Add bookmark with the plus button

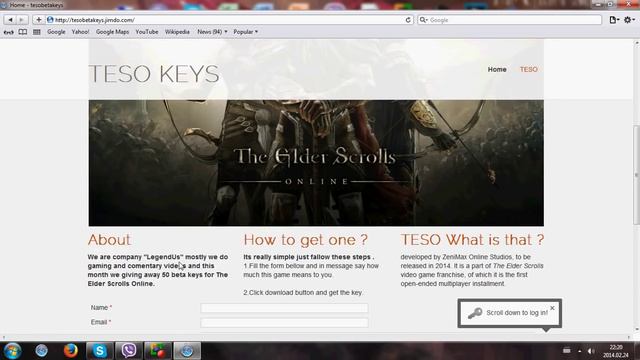pyautogui.click(x=38, y=20)
